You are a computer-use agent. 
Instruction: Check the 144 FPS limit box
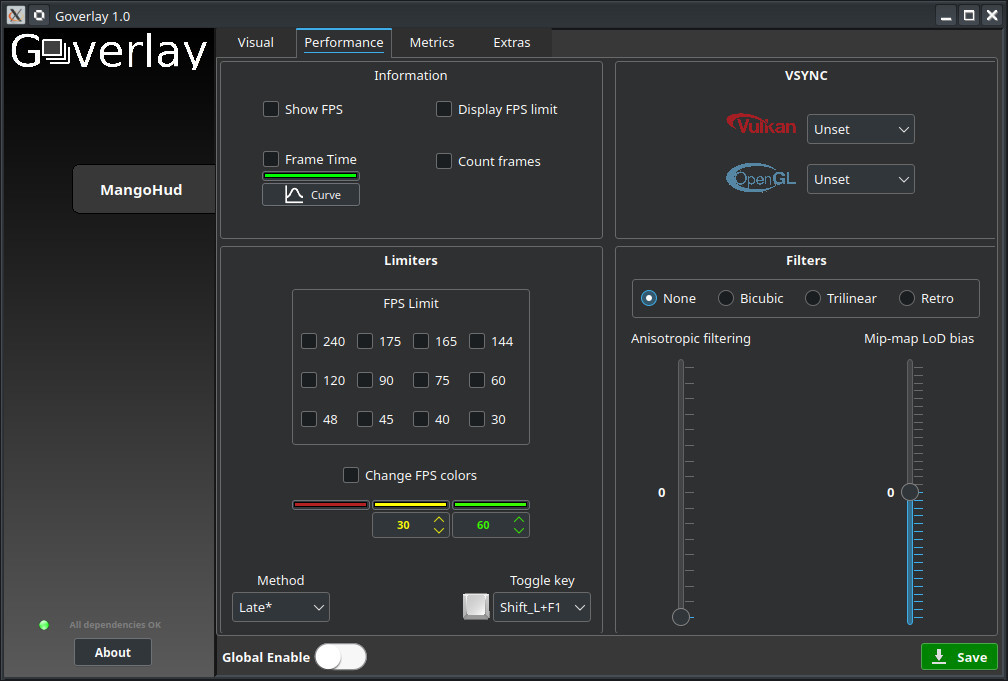[478, 341]
